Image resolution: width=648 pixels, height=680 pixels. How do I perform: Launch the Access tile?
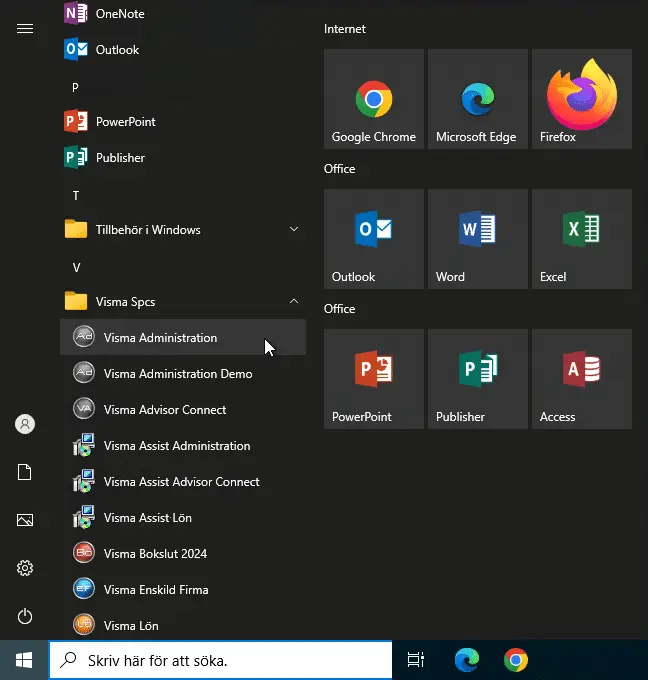(582, 379)
